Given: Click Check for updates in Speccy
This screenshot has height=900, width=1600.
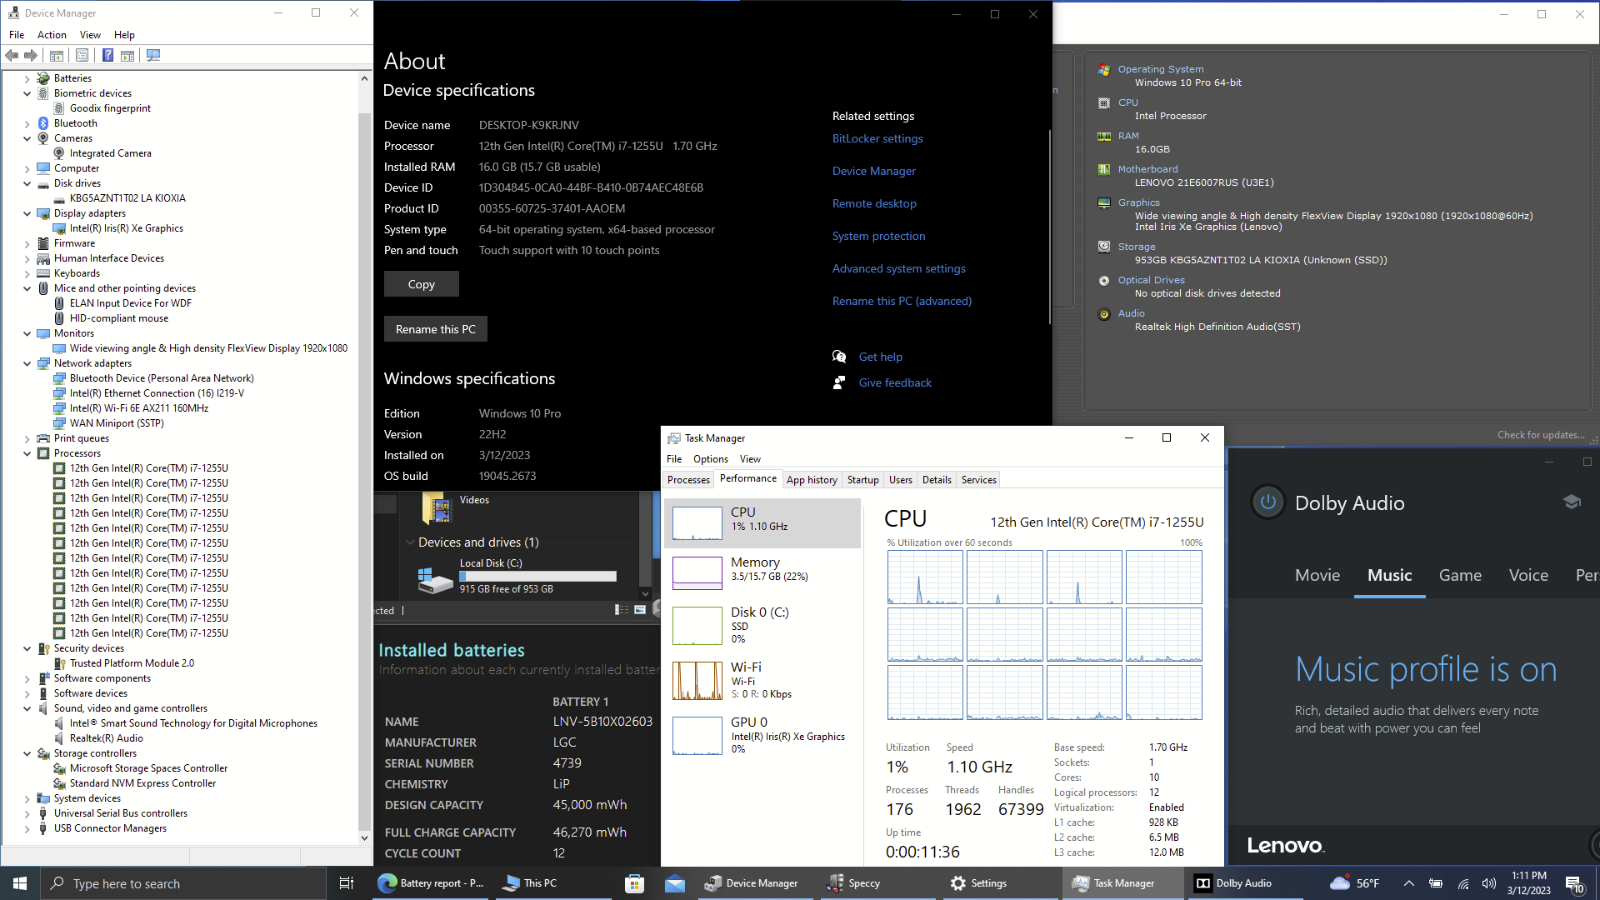Looking at the screenshot, I should (1541, 435).
